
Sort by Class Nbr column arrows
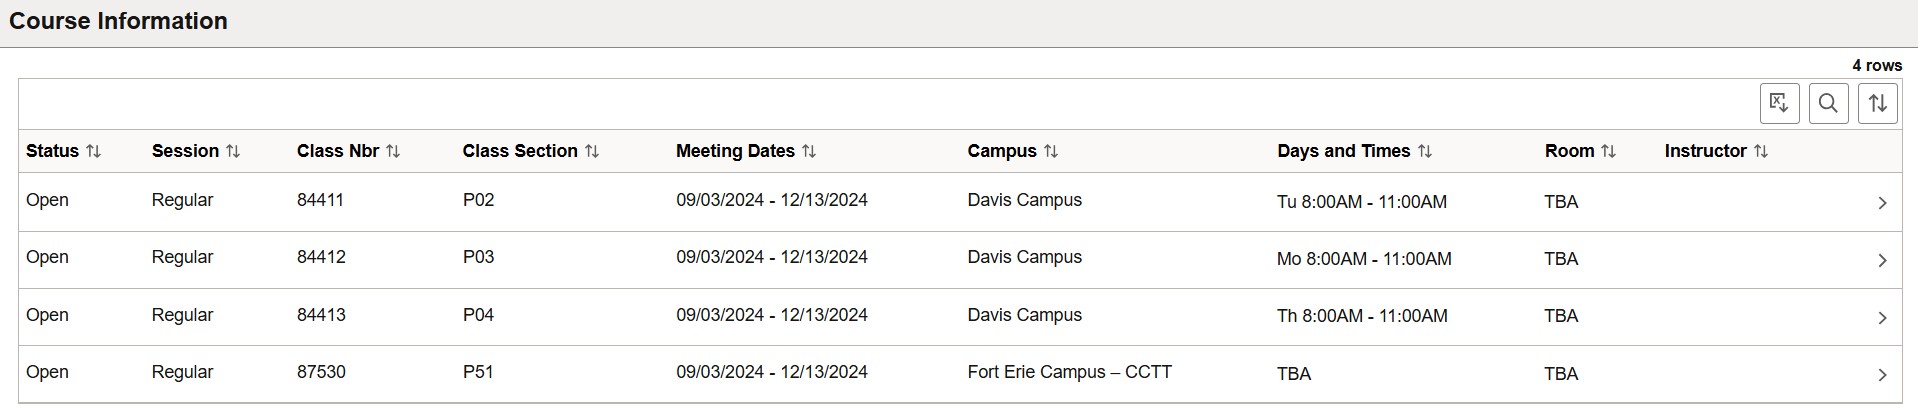tap(393, 151)
